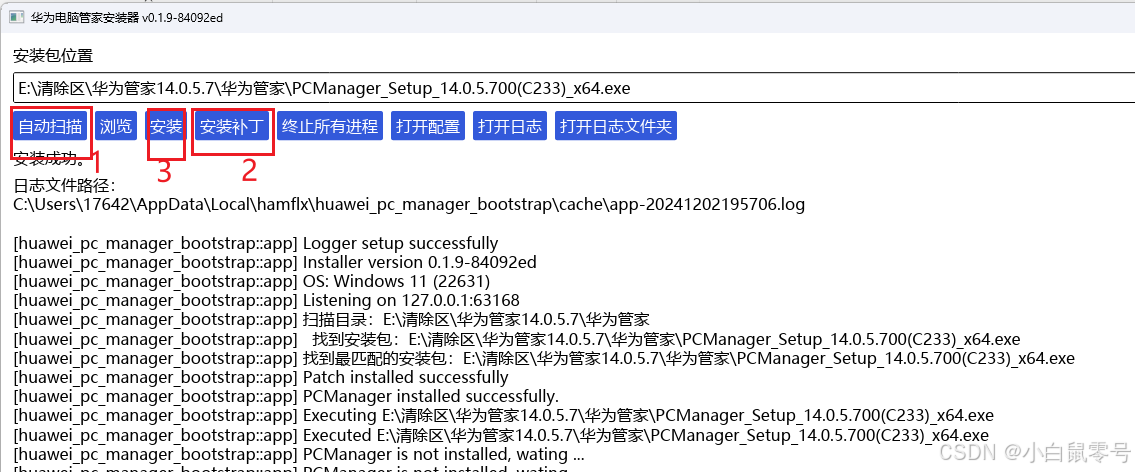
Task: Select 'Installer version 0.1.9-84092ed' log line
Action: click(x=275, y=262)
